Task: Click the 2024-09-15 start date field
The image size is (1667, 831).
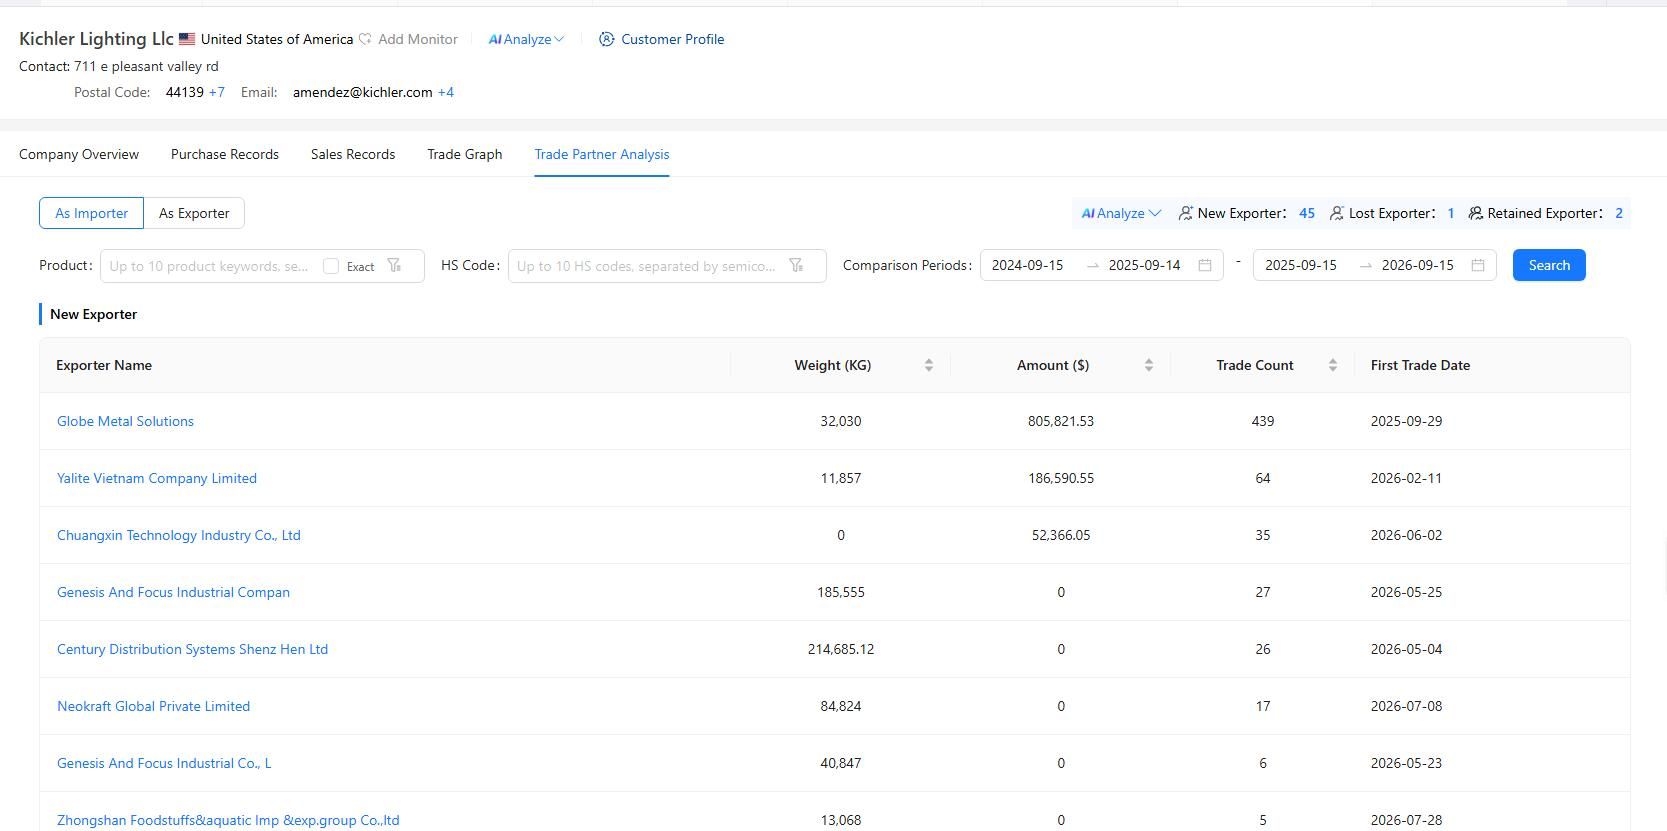Action: coord(1028,265)
